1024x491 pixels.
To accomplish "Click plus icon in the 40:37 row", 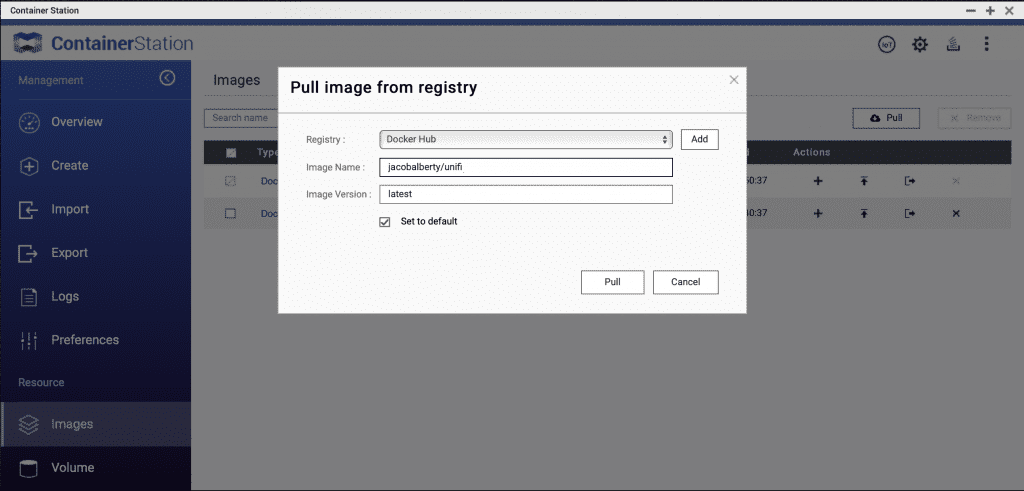I will pyautogui.click(x=818, y=214).
